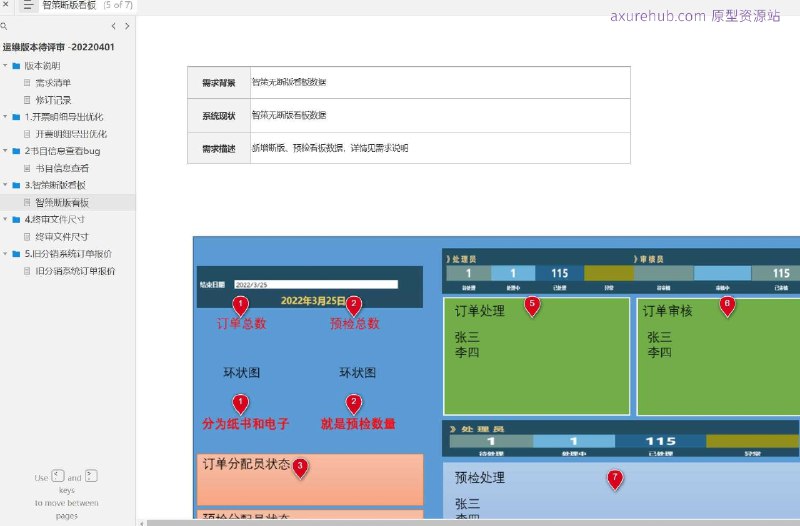
Task: Open the 旧分销系统订单报价 page
Action: pyautogui.click(x=75, y=271)
